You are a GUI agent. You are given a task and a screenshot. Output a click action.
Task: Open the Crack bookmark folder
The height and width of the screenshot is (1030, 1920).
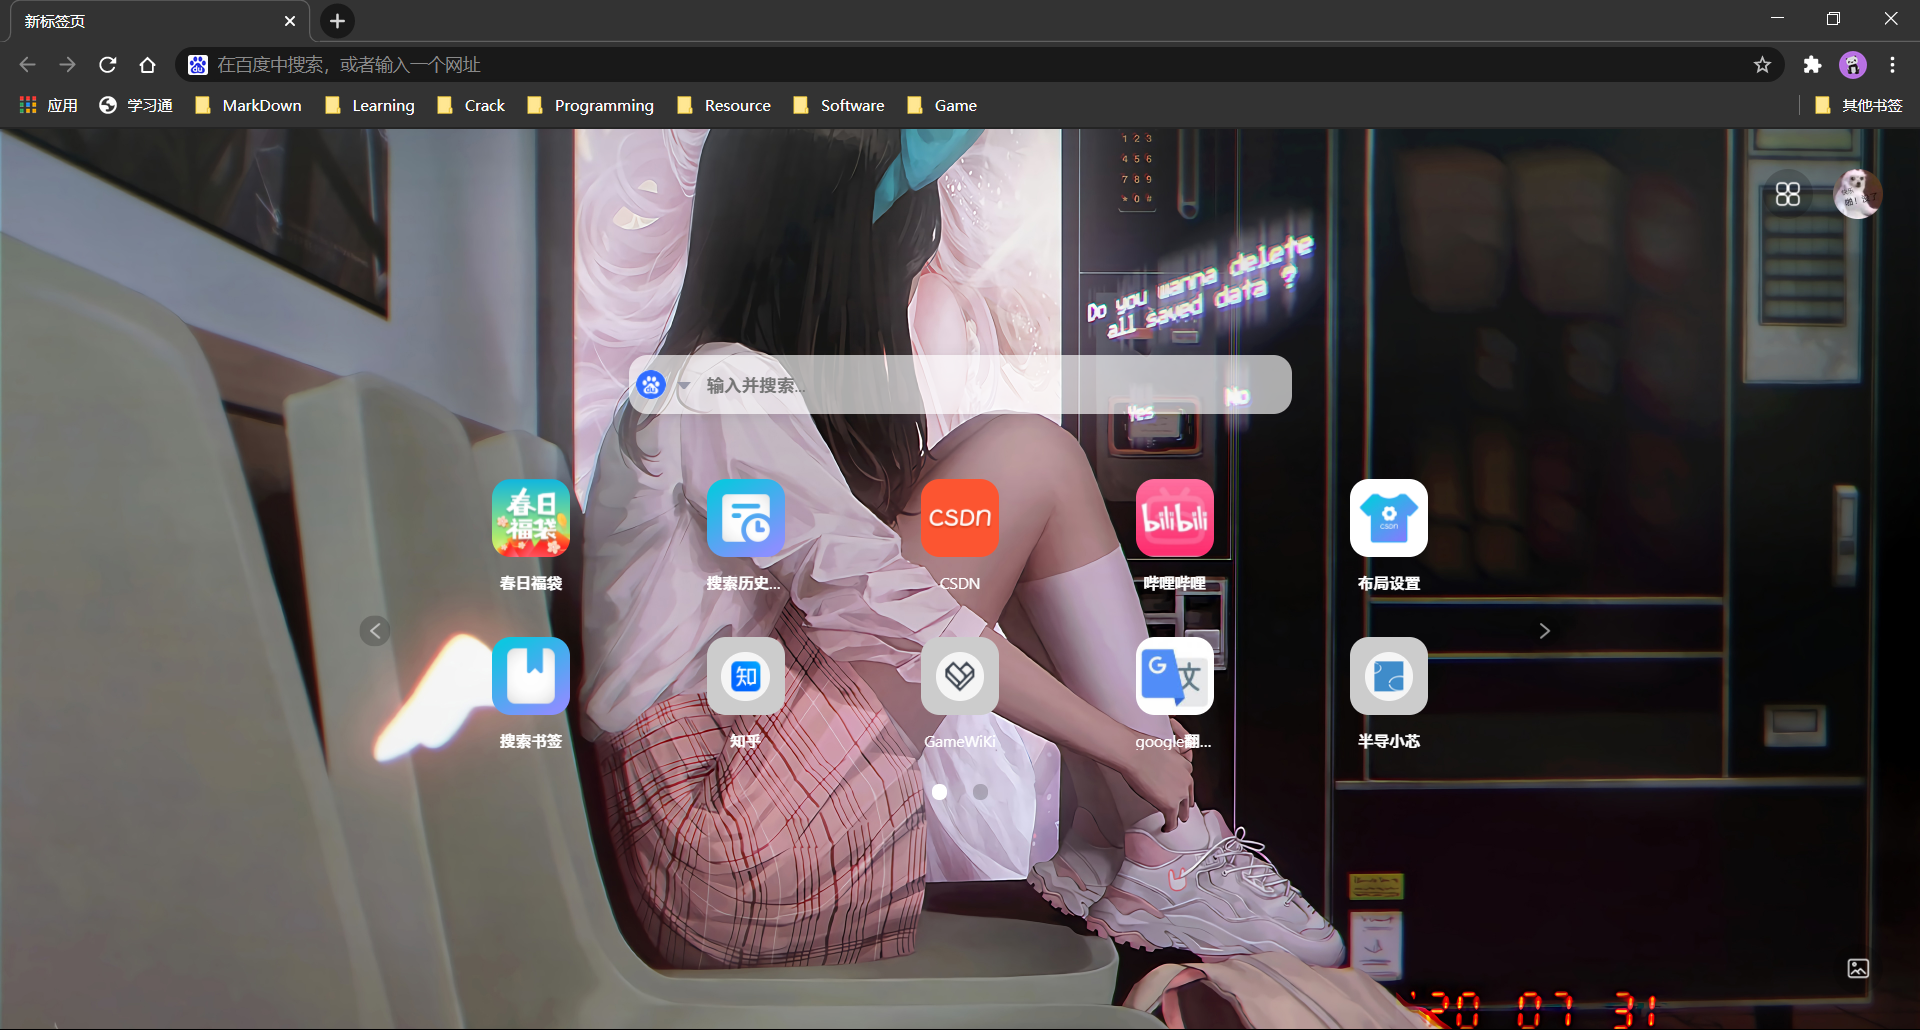click(471, 105)
